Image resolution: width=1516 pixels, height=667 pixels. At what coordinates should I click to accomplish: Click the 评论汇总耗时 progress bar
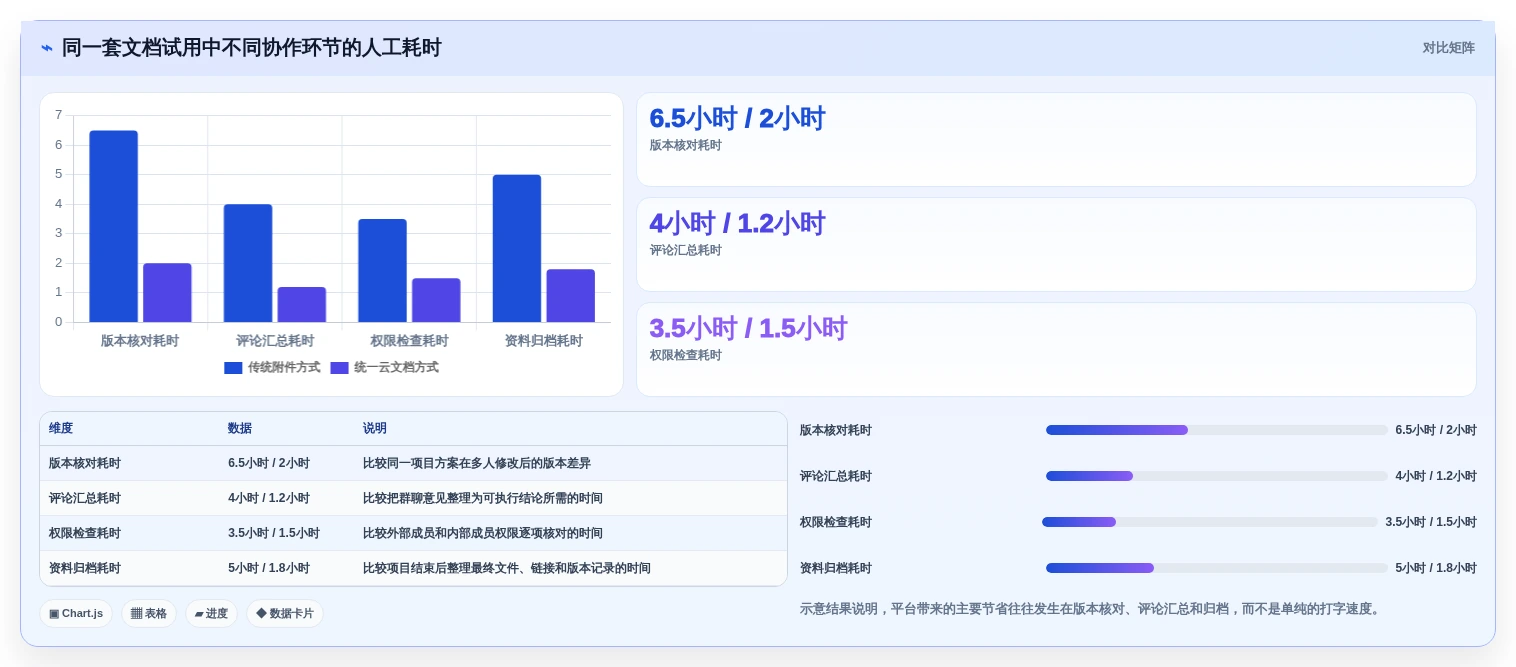[1217, 476]
